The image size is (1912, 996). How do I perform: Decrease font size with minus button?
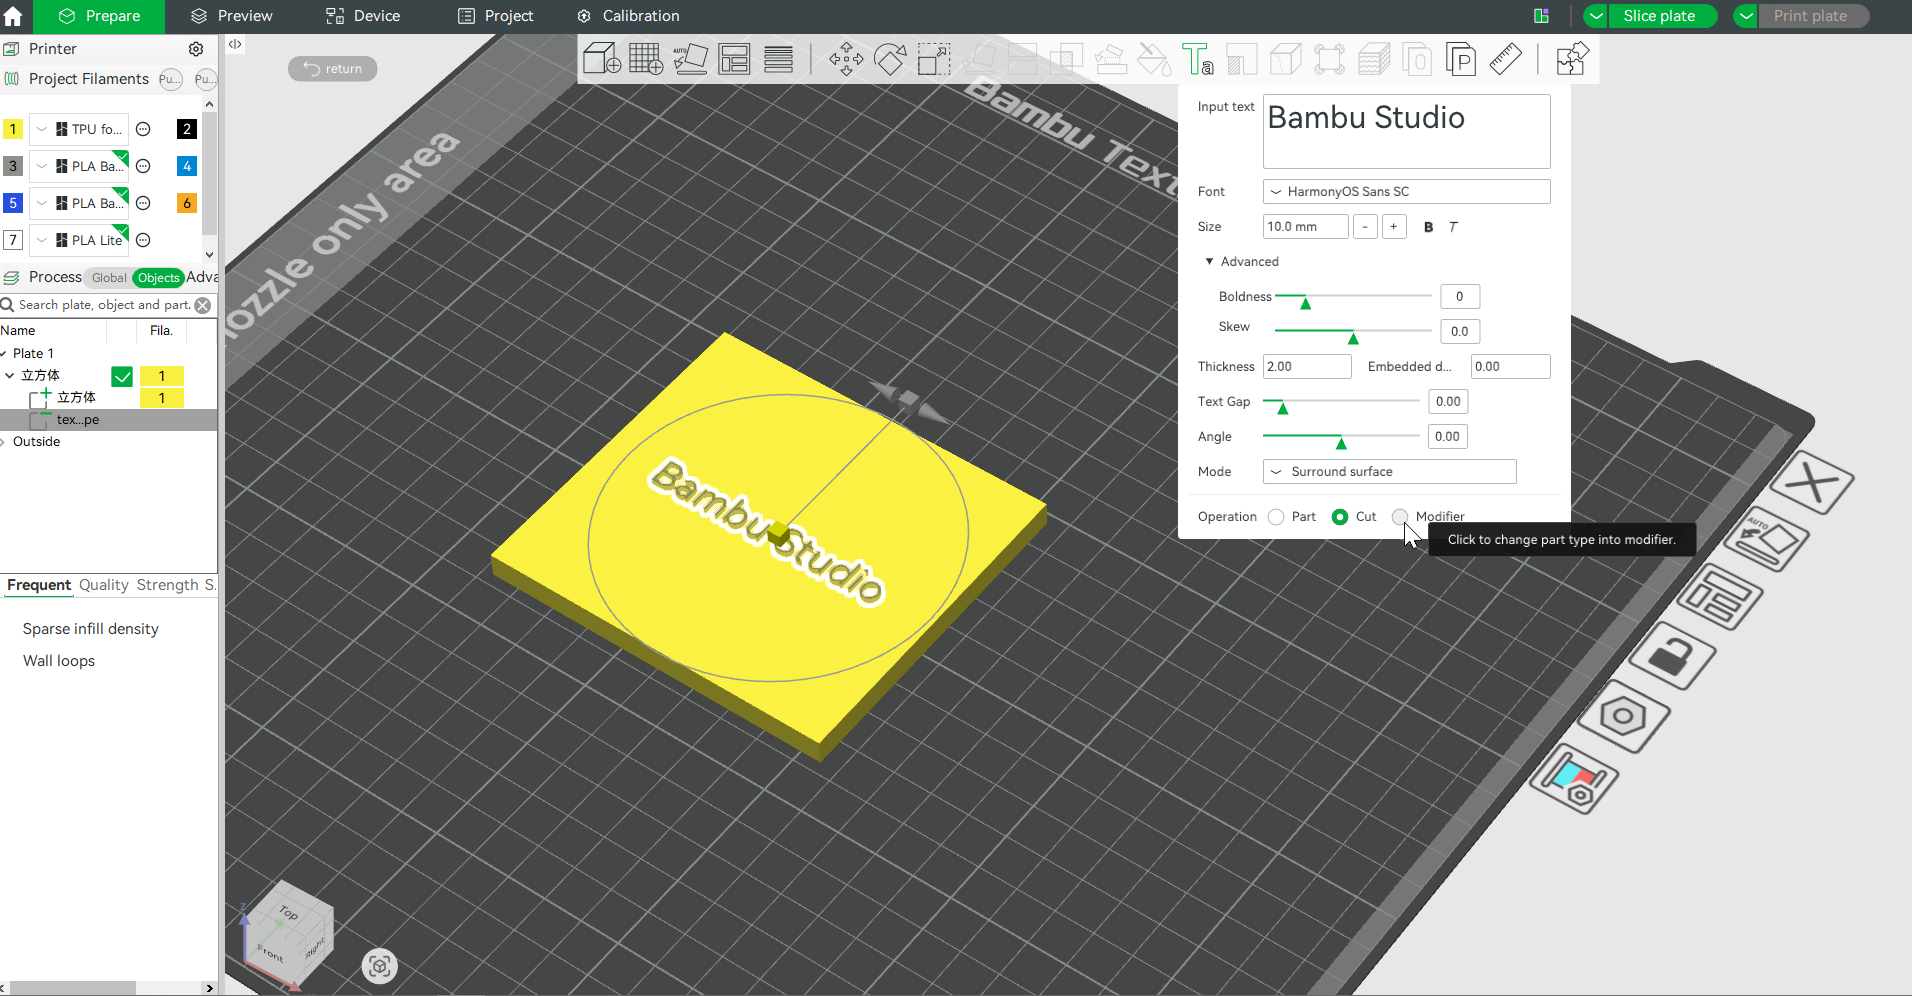click(1365, 227)
